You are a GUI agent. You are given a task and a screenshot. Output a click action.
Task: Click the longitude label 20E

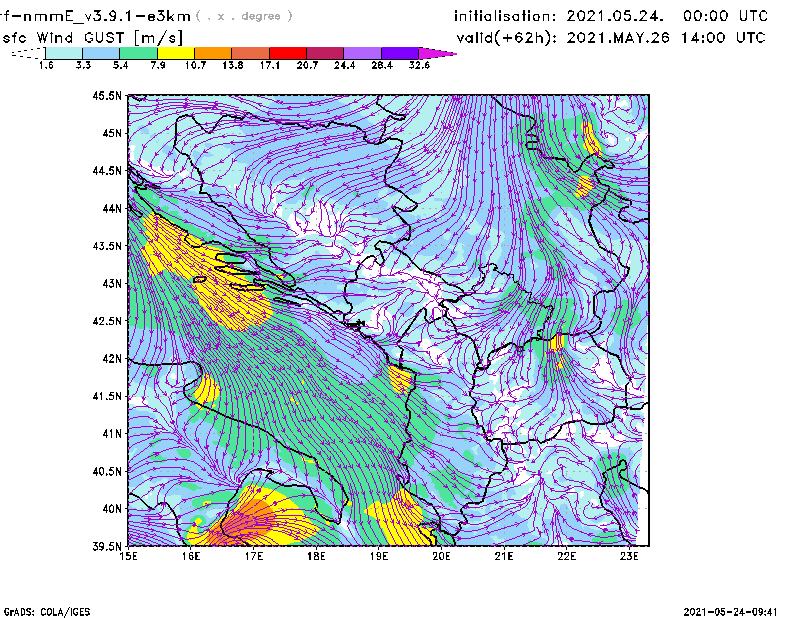pyautogui.click(x=441, y=556)
